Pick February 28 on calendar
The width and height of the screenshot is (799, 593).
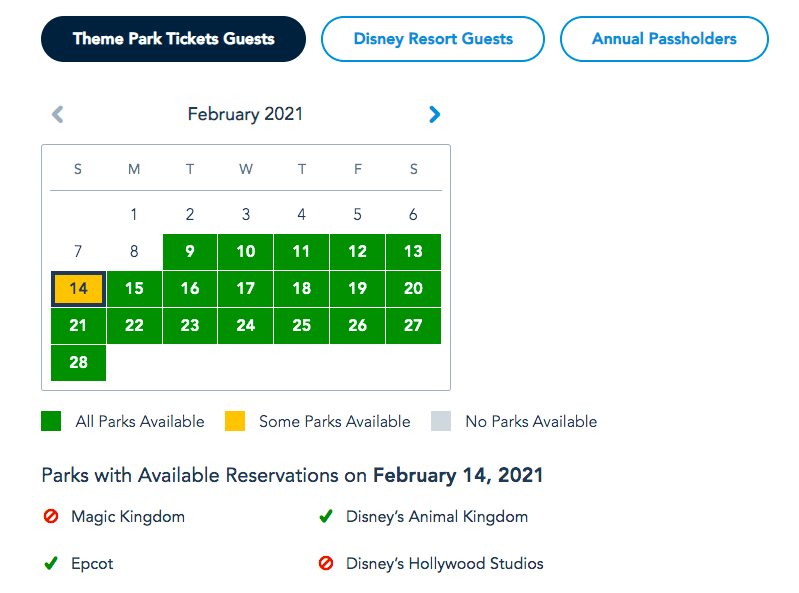tap(78, 362)
